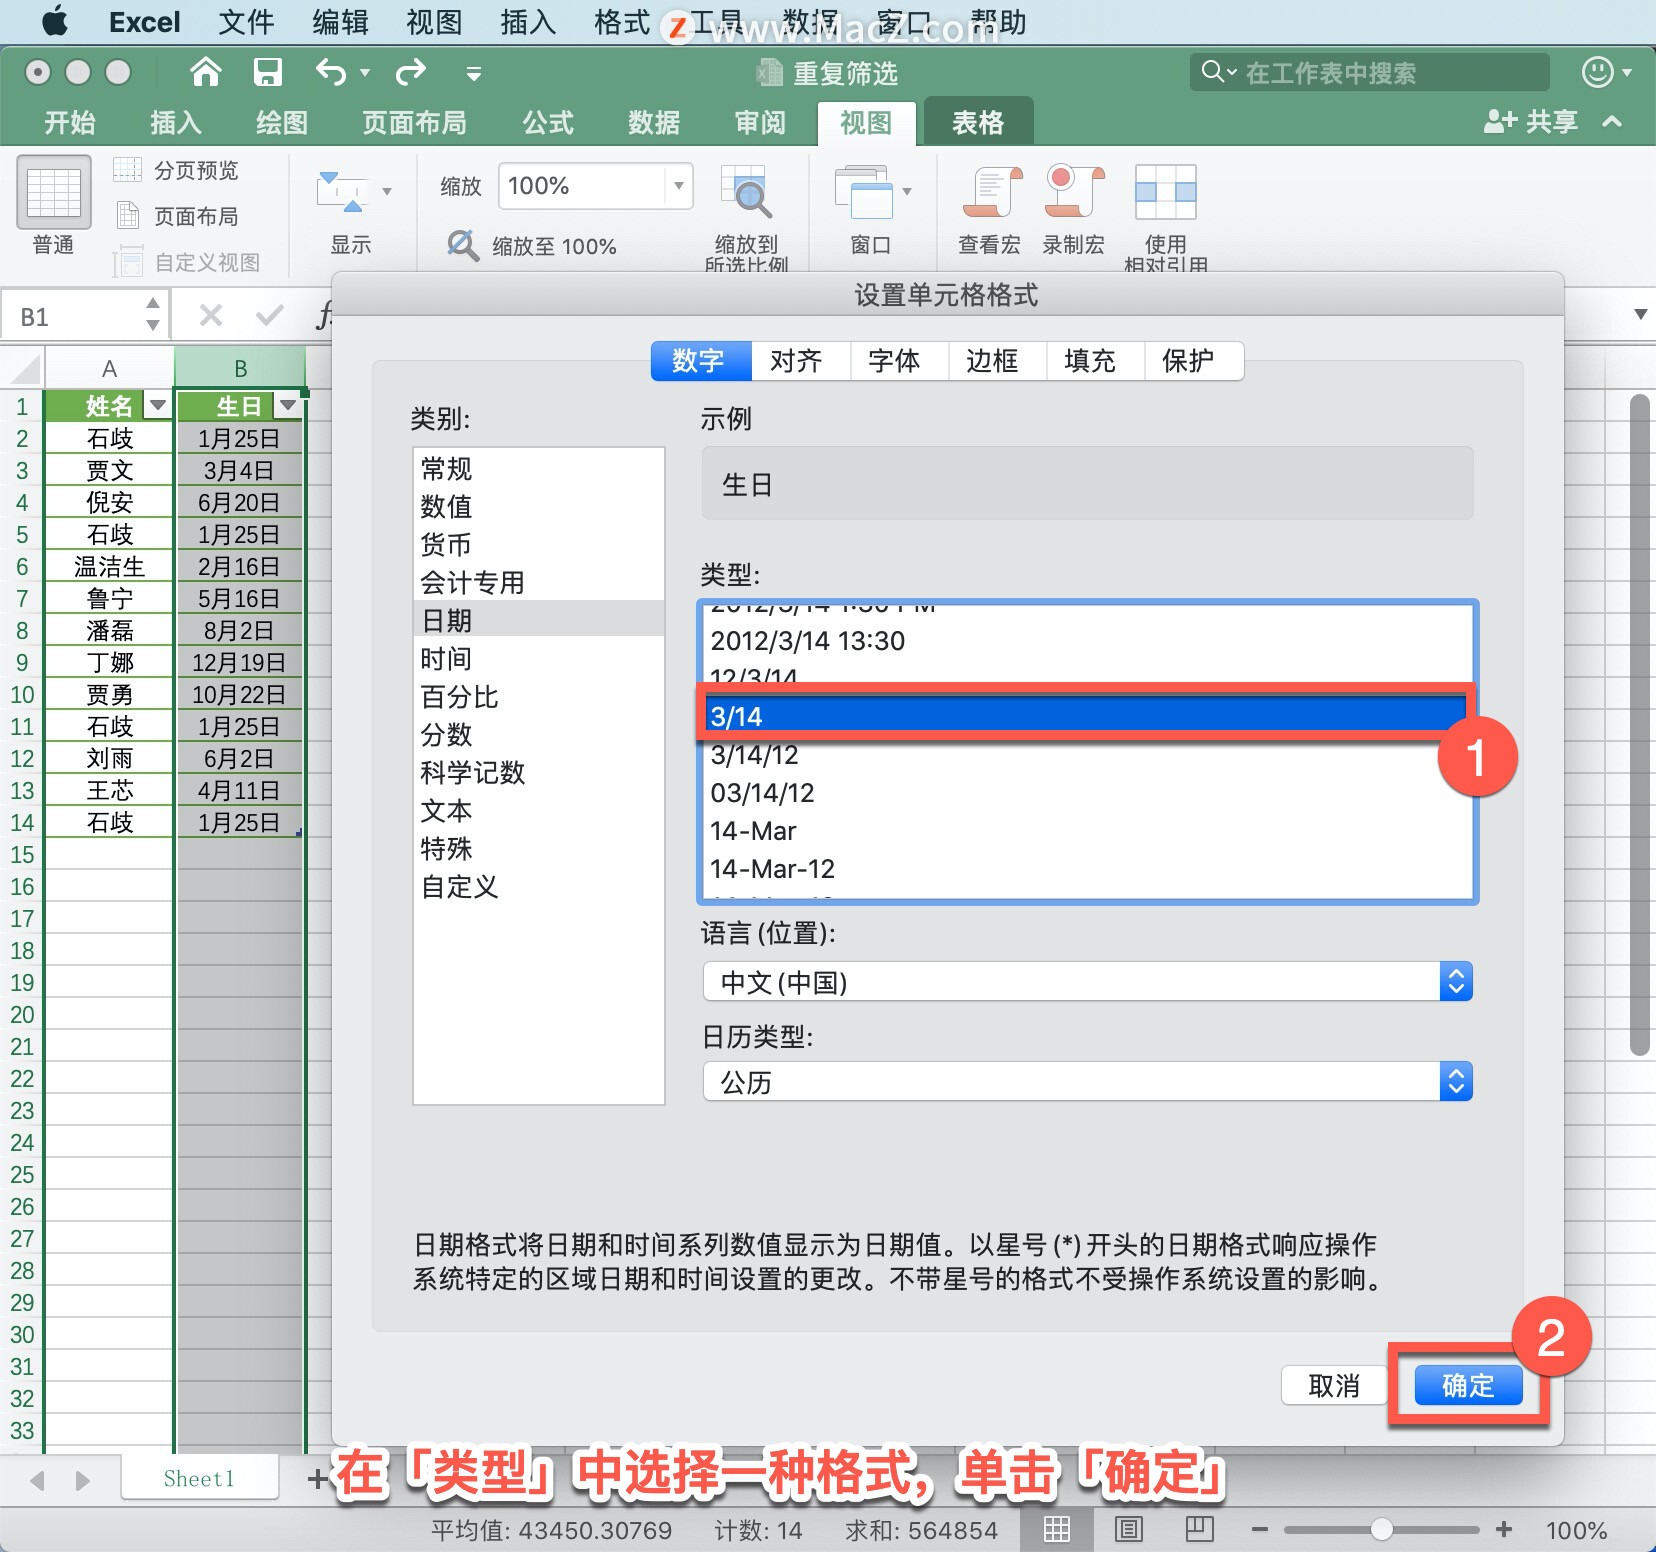Open the 开始 ribbon tab
This screenshot has height=1552, width=1656.
pos(69,122)
